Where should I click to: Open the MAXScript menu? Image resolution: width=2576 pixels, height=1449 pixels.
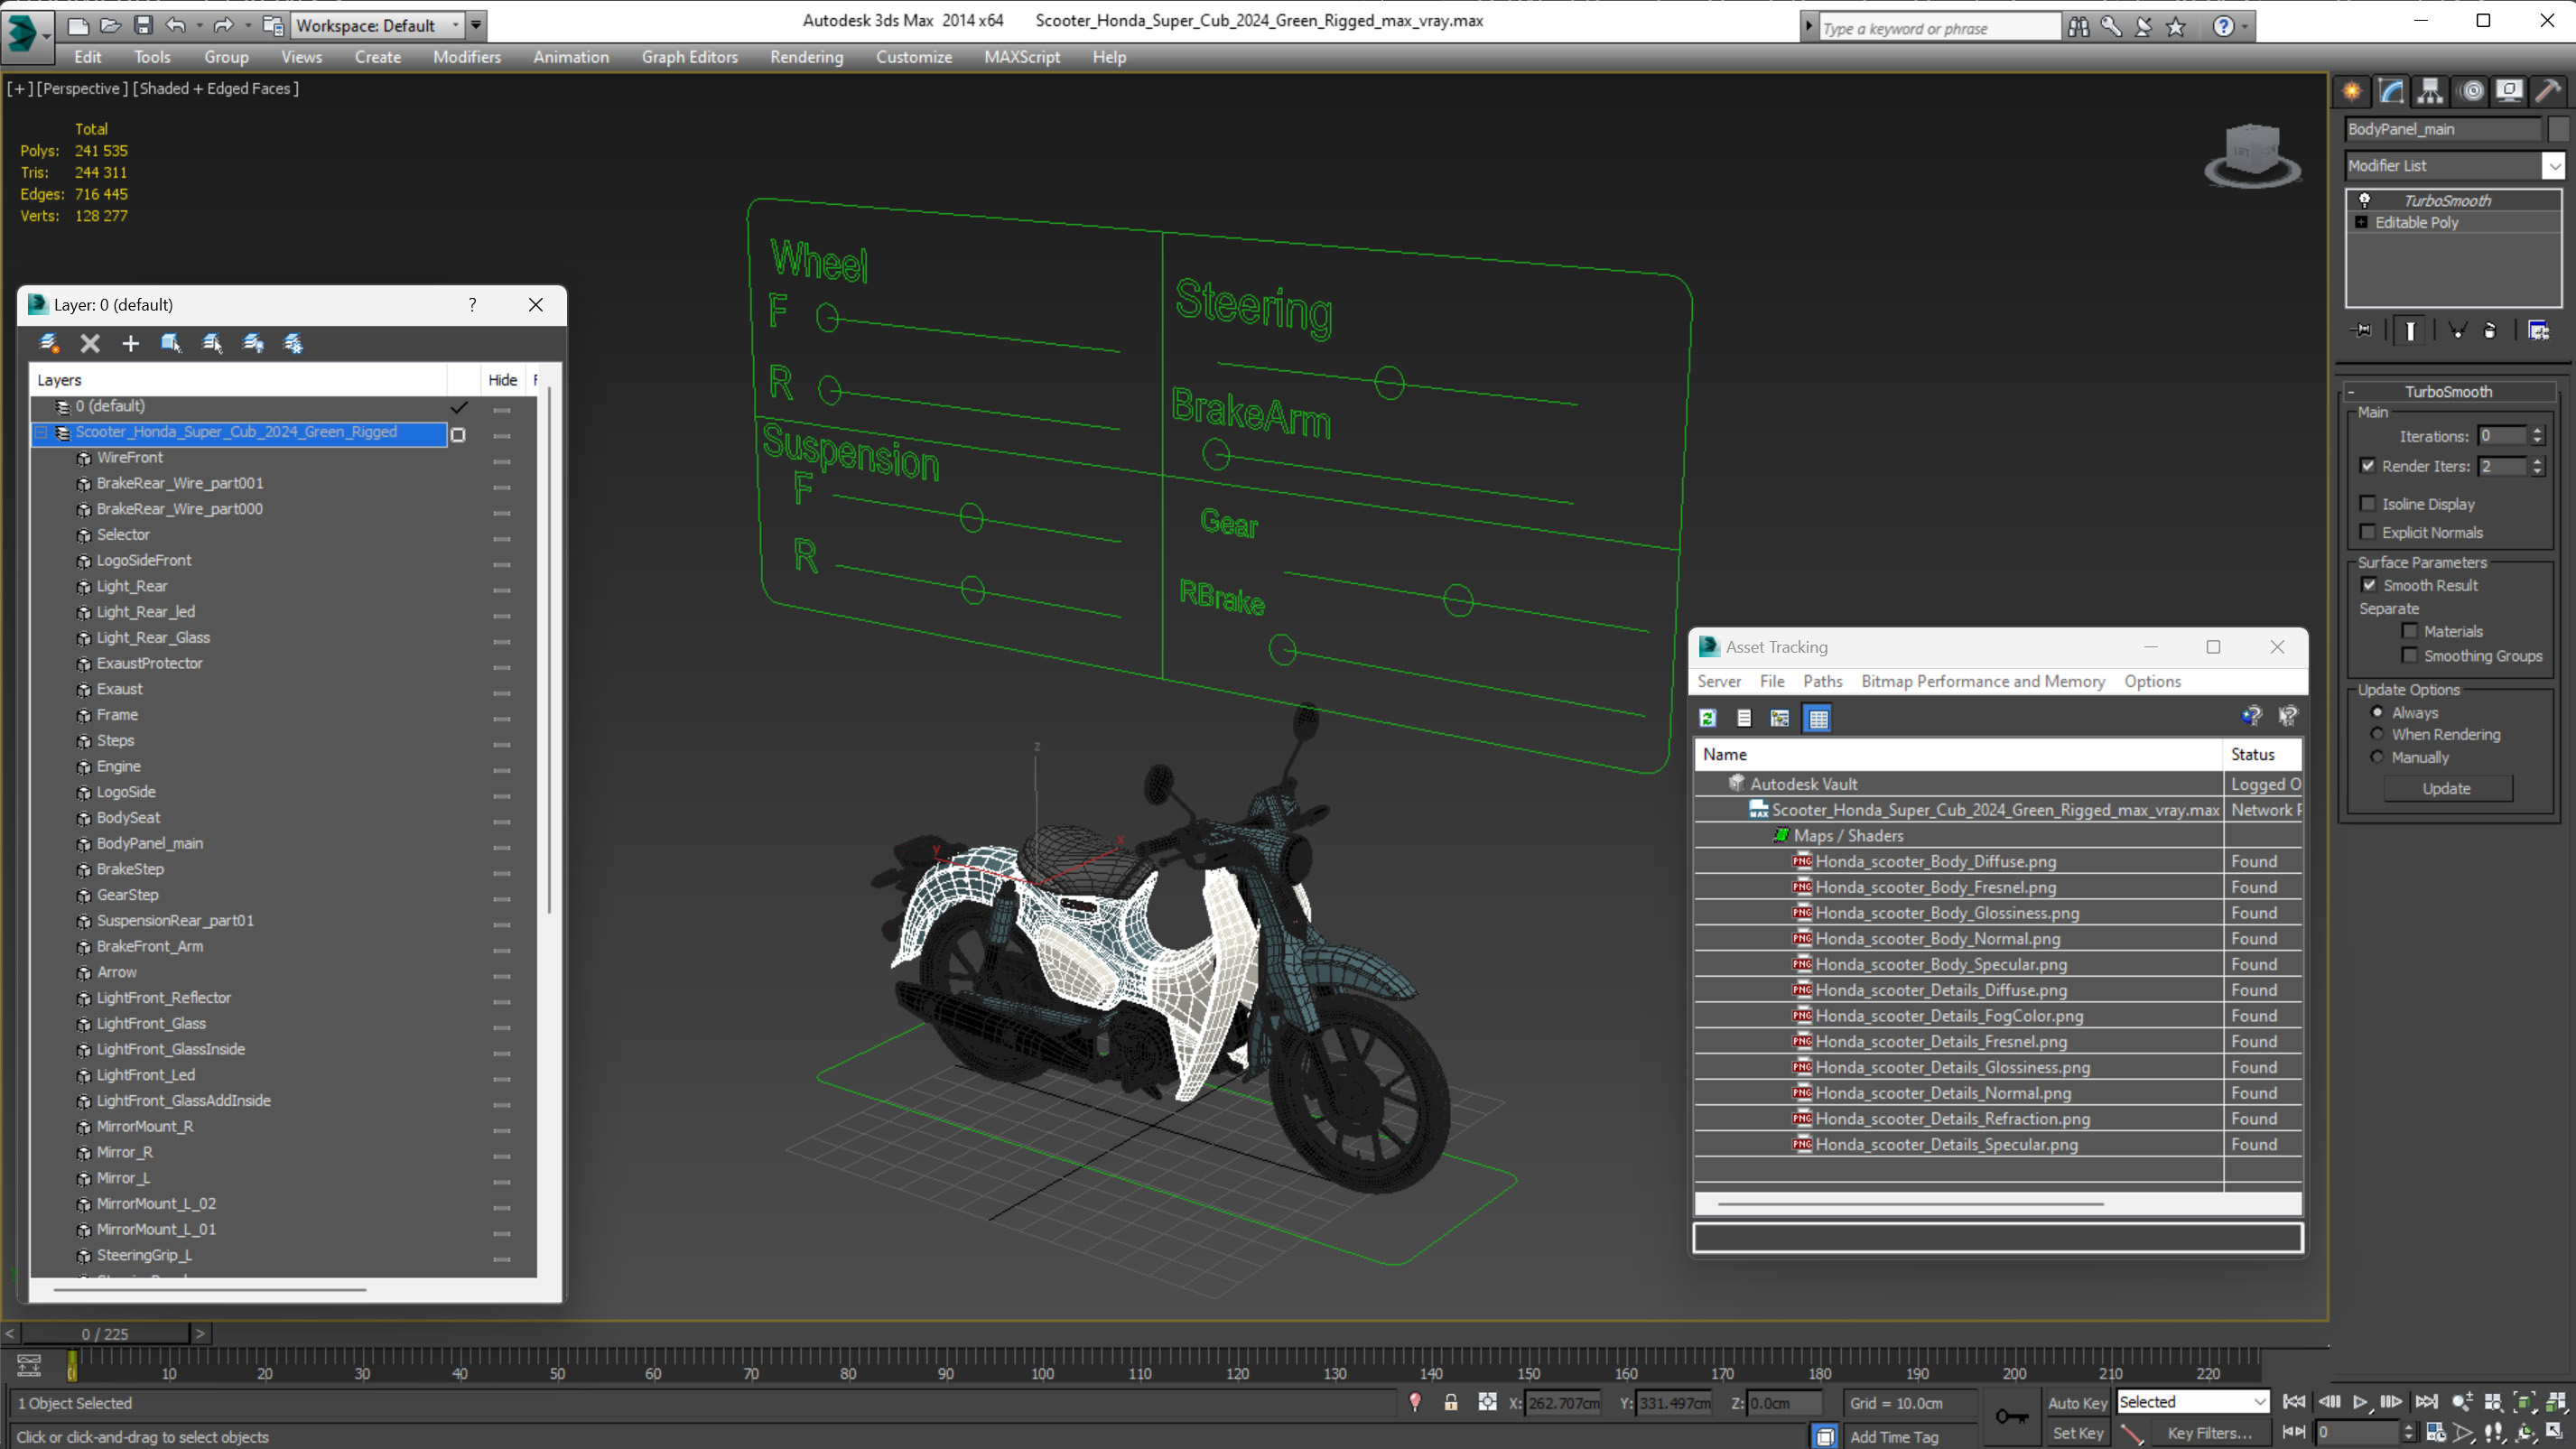click(1022, 57)
